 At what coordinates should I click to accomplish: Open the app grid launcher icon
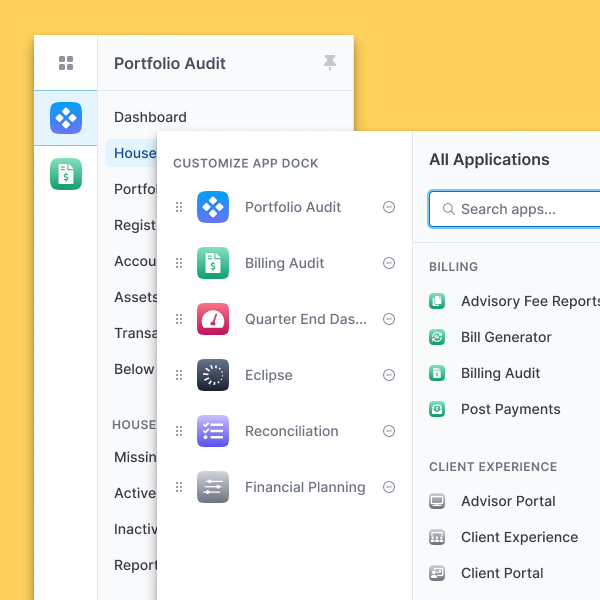click(x=66, y=63)
